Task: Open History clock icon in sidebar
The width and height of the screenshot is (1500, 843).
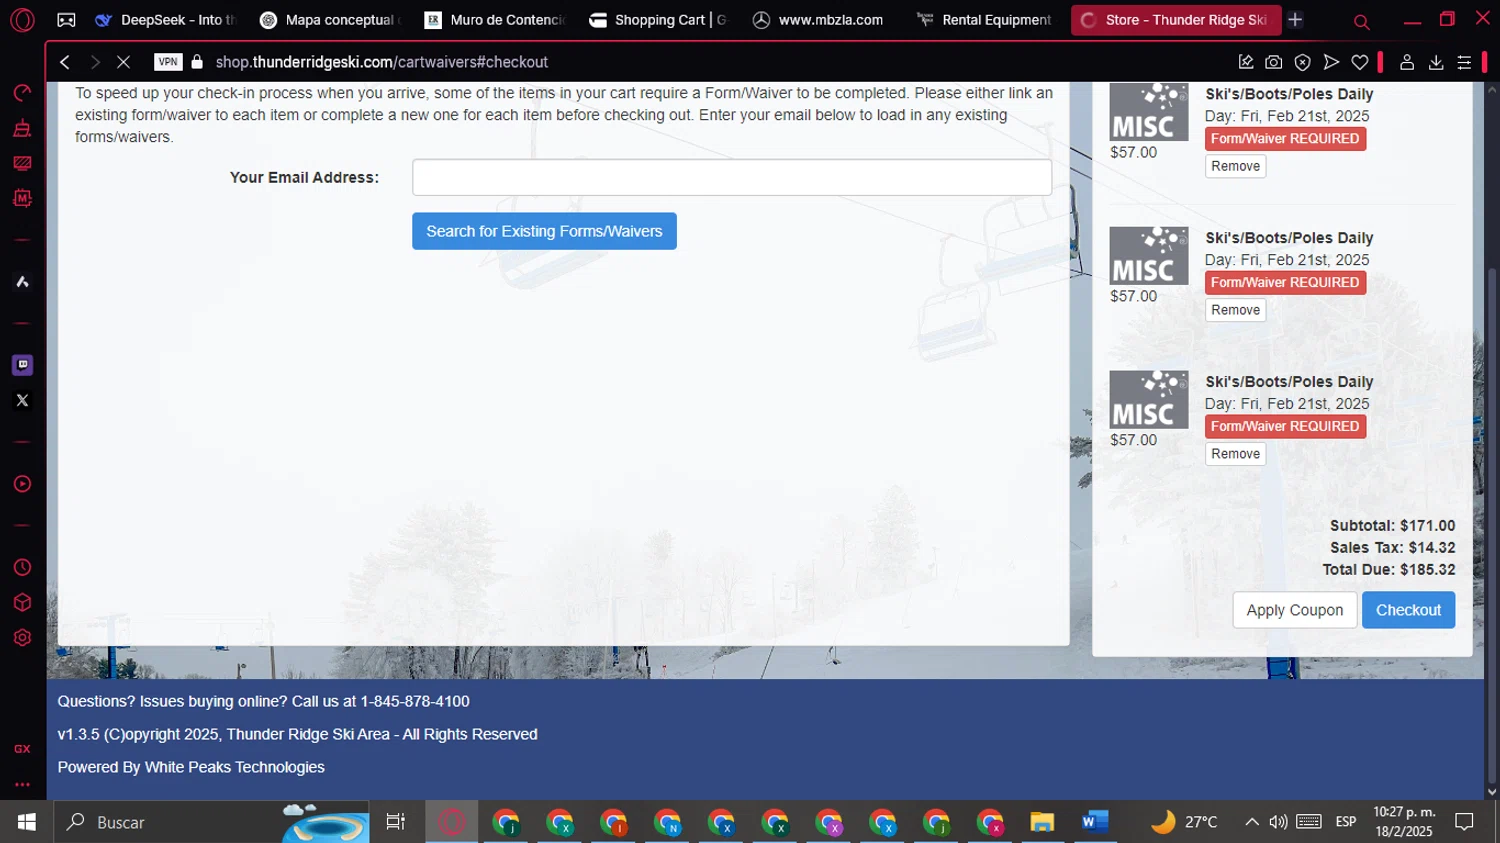Action: point(22,567)
